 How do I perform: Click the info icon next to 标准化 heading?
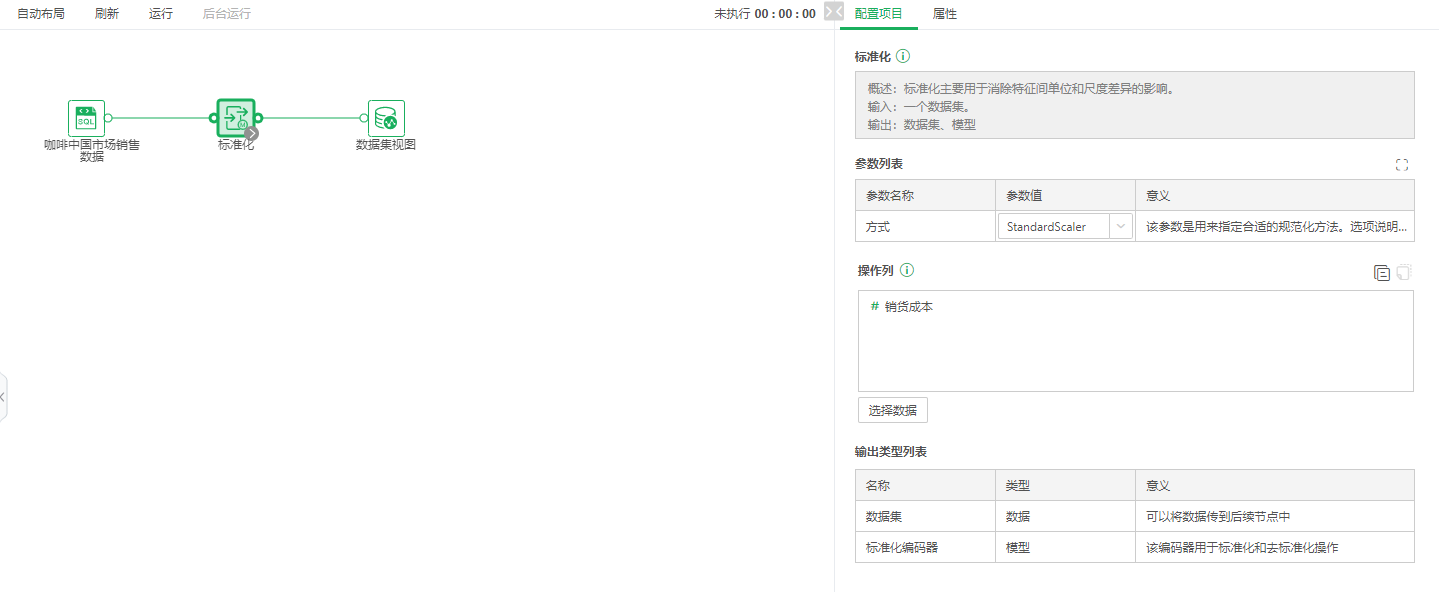tap(901, 56)
